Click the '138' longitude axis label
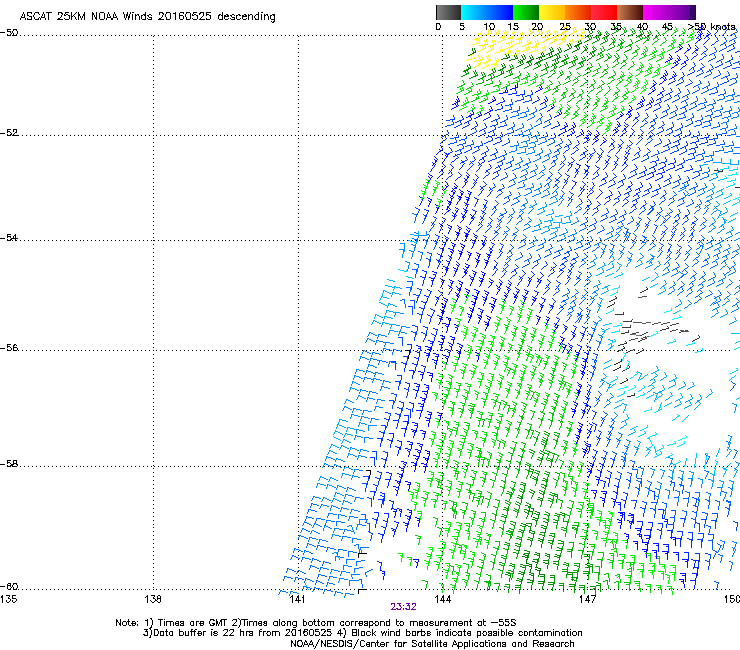This screenshot has height=650, width=740. tap(153, 599)
